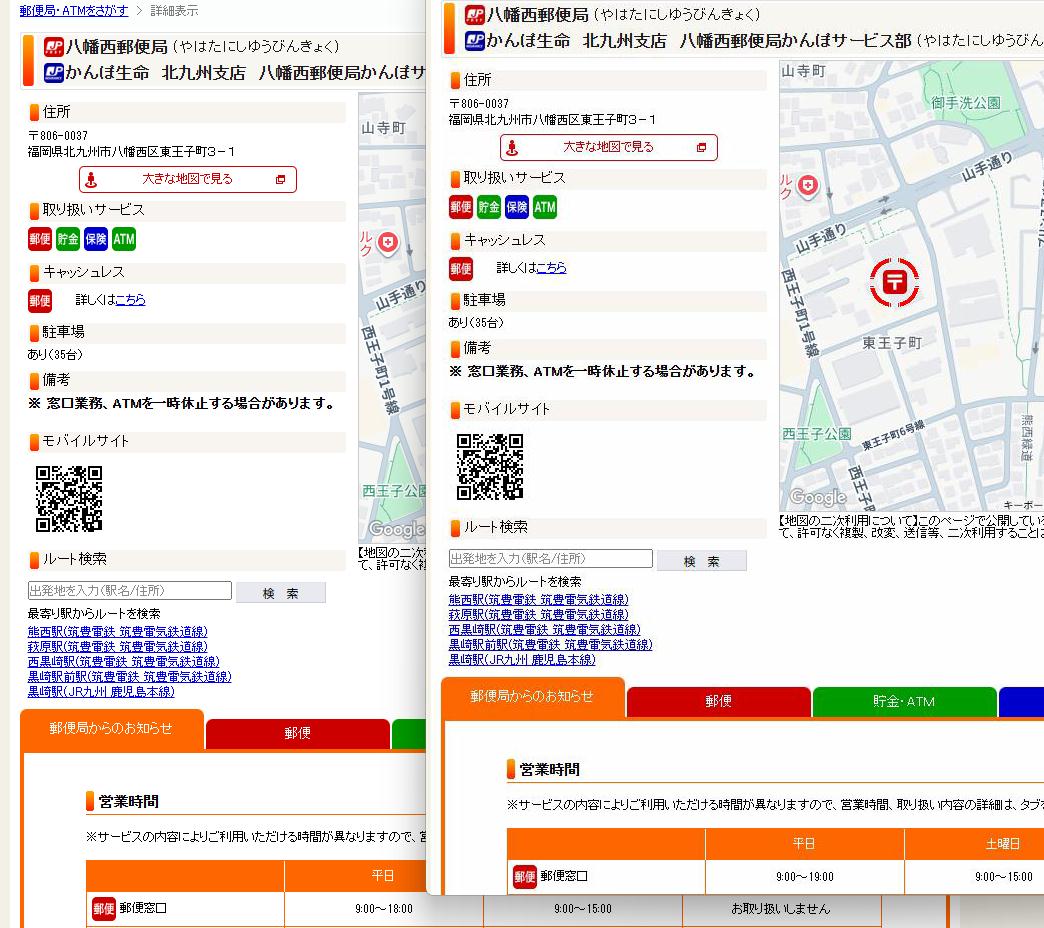Open the 黒崎駅前駅 route link in the right window
The width and height of the screenshot is (1044, 928).
550,644
